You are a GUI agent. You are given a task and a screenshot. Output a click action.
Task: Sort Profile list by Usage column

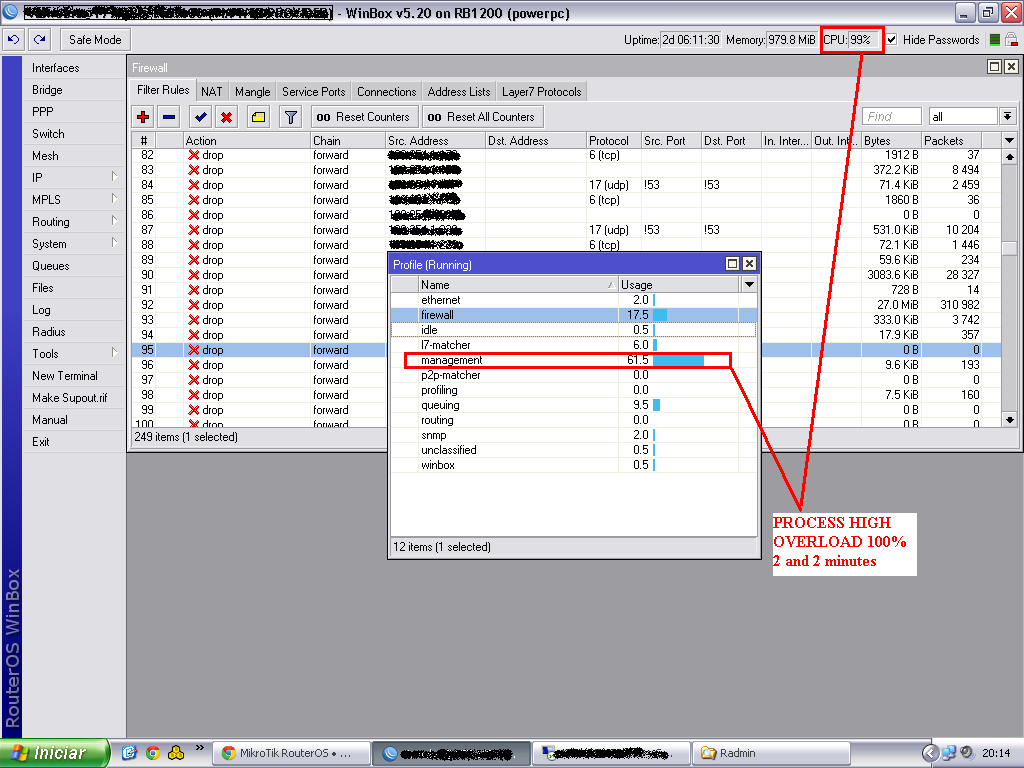point(679,285)
